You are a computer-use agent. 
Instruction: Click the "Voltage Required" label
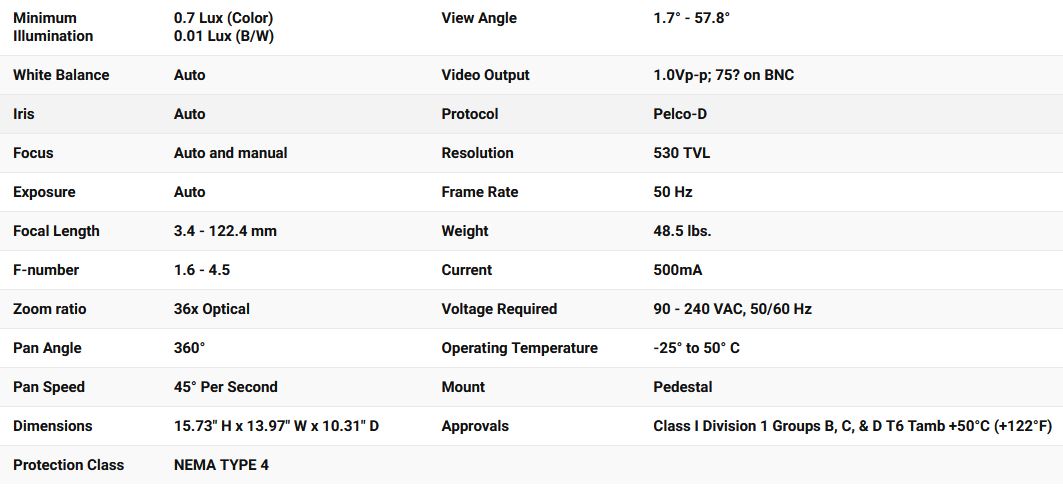[499, 309]
